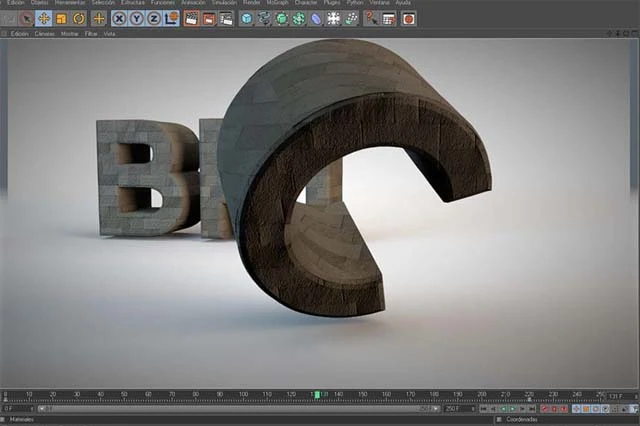
Task: Open the spline objects icon
Action: (x=264, y=18)
